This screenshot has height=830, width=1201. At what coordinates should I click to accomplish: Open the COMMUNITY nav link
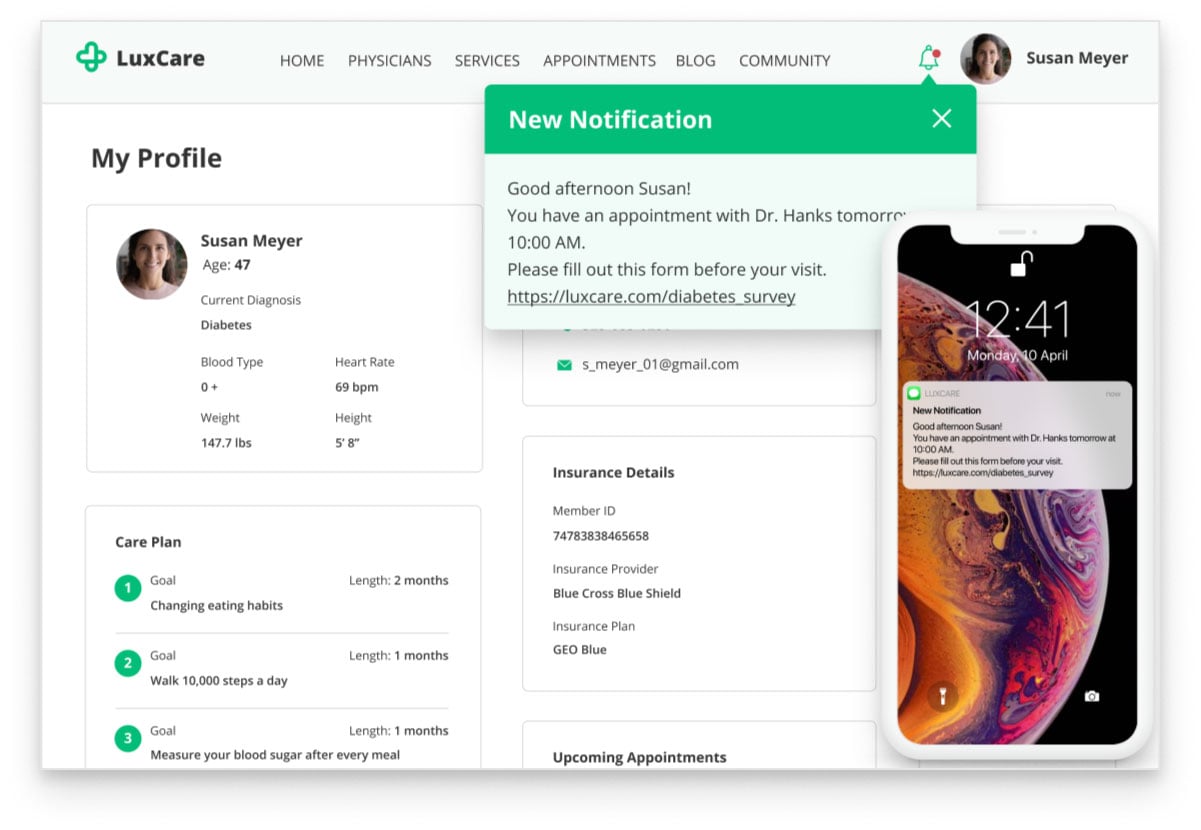click(x=784, y=61)
